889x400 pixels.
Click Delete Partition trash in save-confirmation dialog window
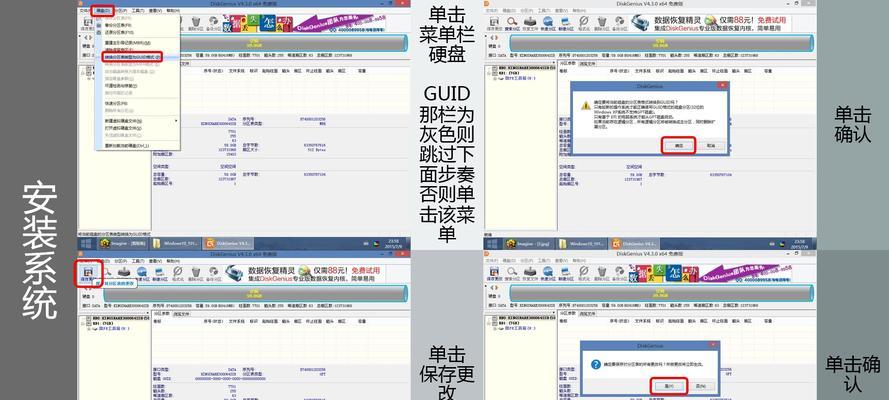point(602,274)
